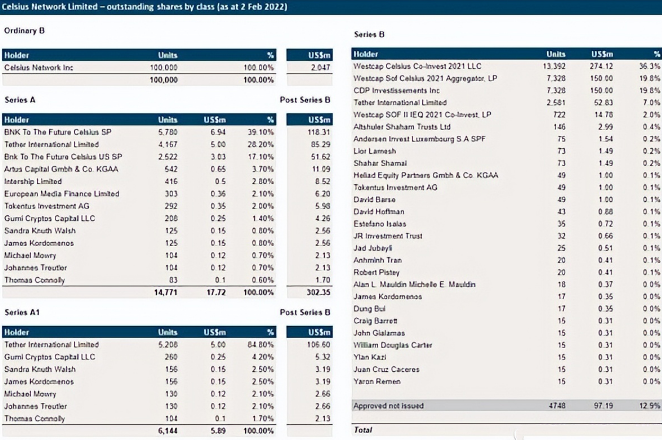Click 'Bnk To The Future Celsius US SP' holder

[63, 157]
